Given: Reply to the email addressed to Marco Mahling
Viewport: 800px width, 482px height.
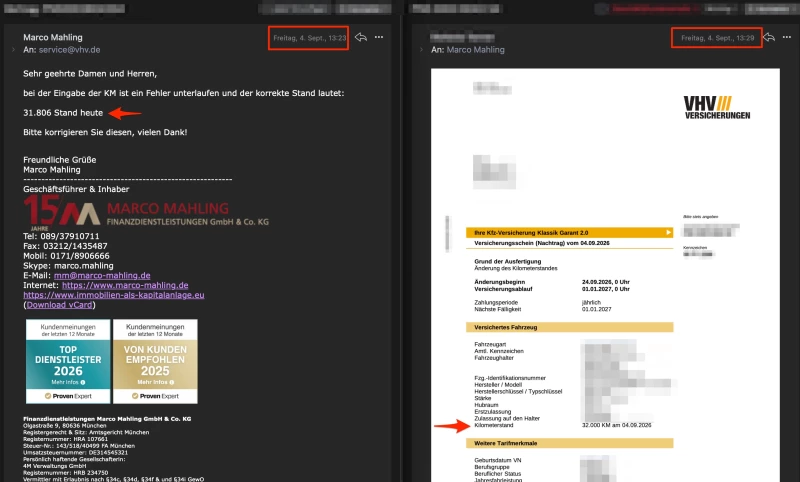Looking at the screenshot, I should (769, 38).
